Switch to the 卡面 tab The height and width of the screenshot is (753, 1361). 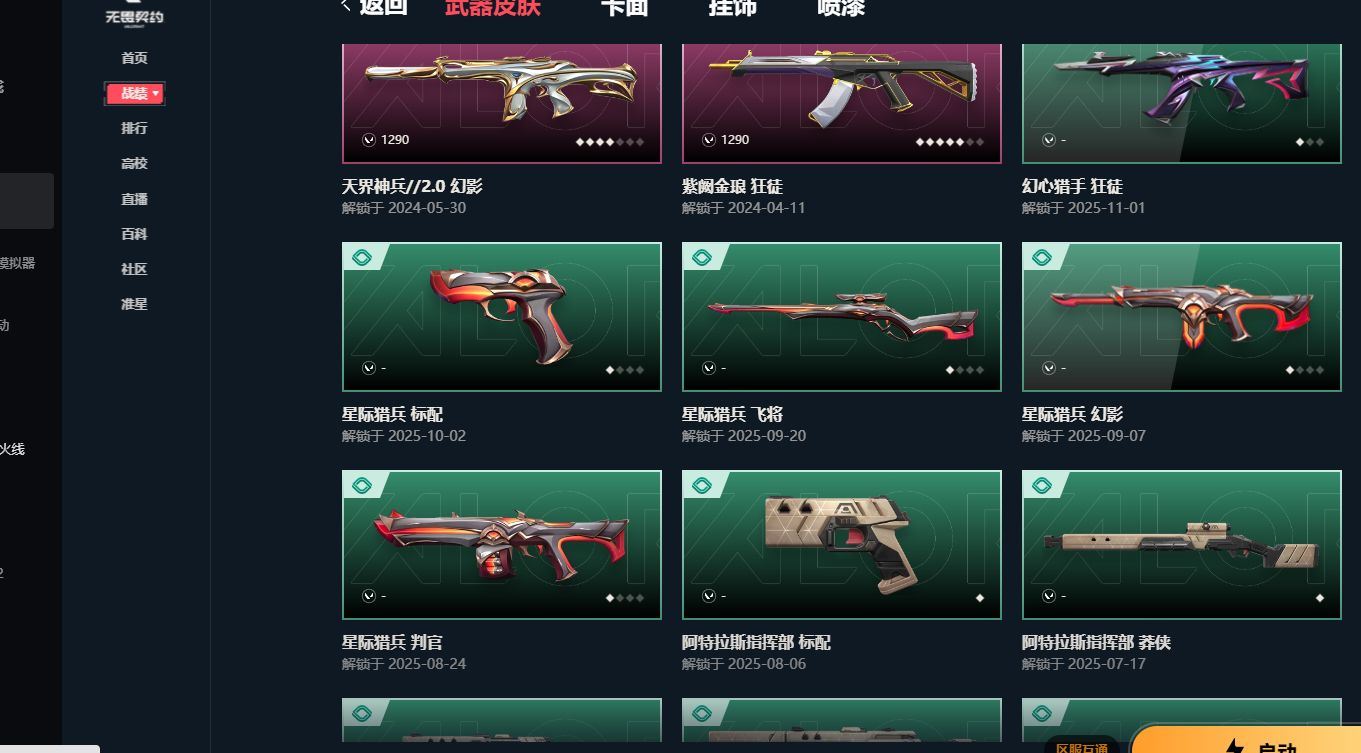tap(624, 7)
